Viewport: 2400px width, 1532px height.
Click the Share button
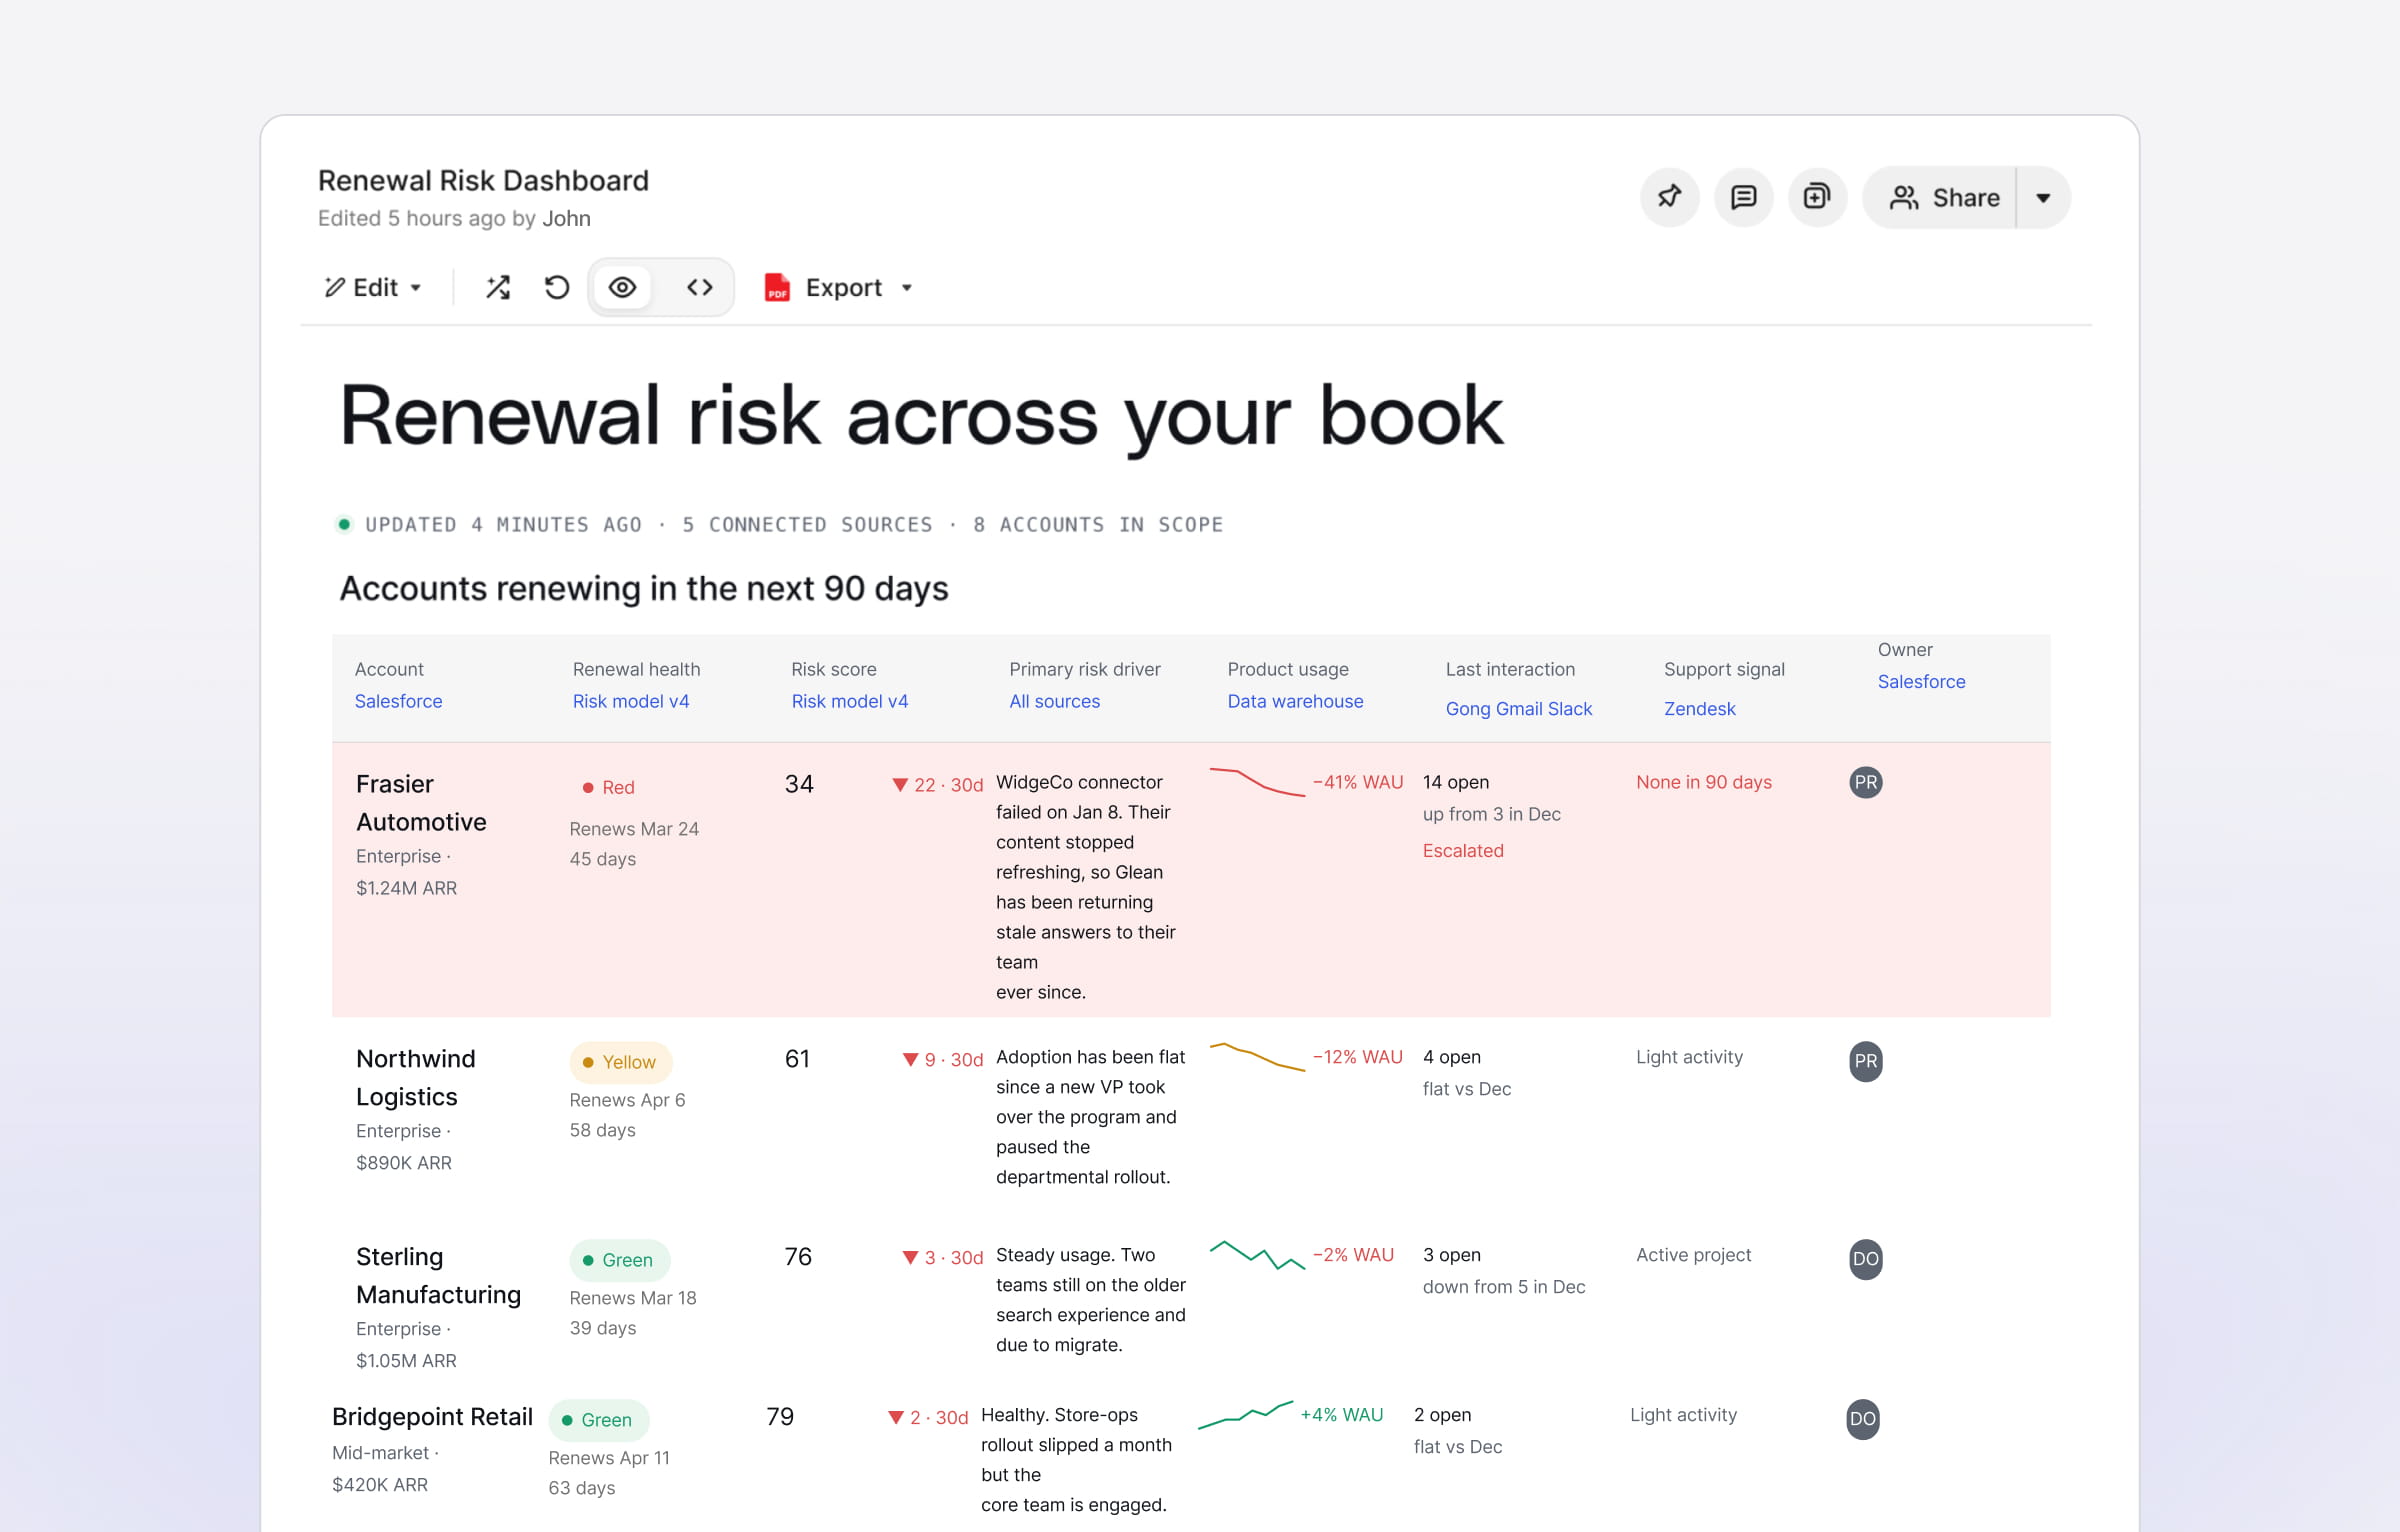click(1942, 197)
